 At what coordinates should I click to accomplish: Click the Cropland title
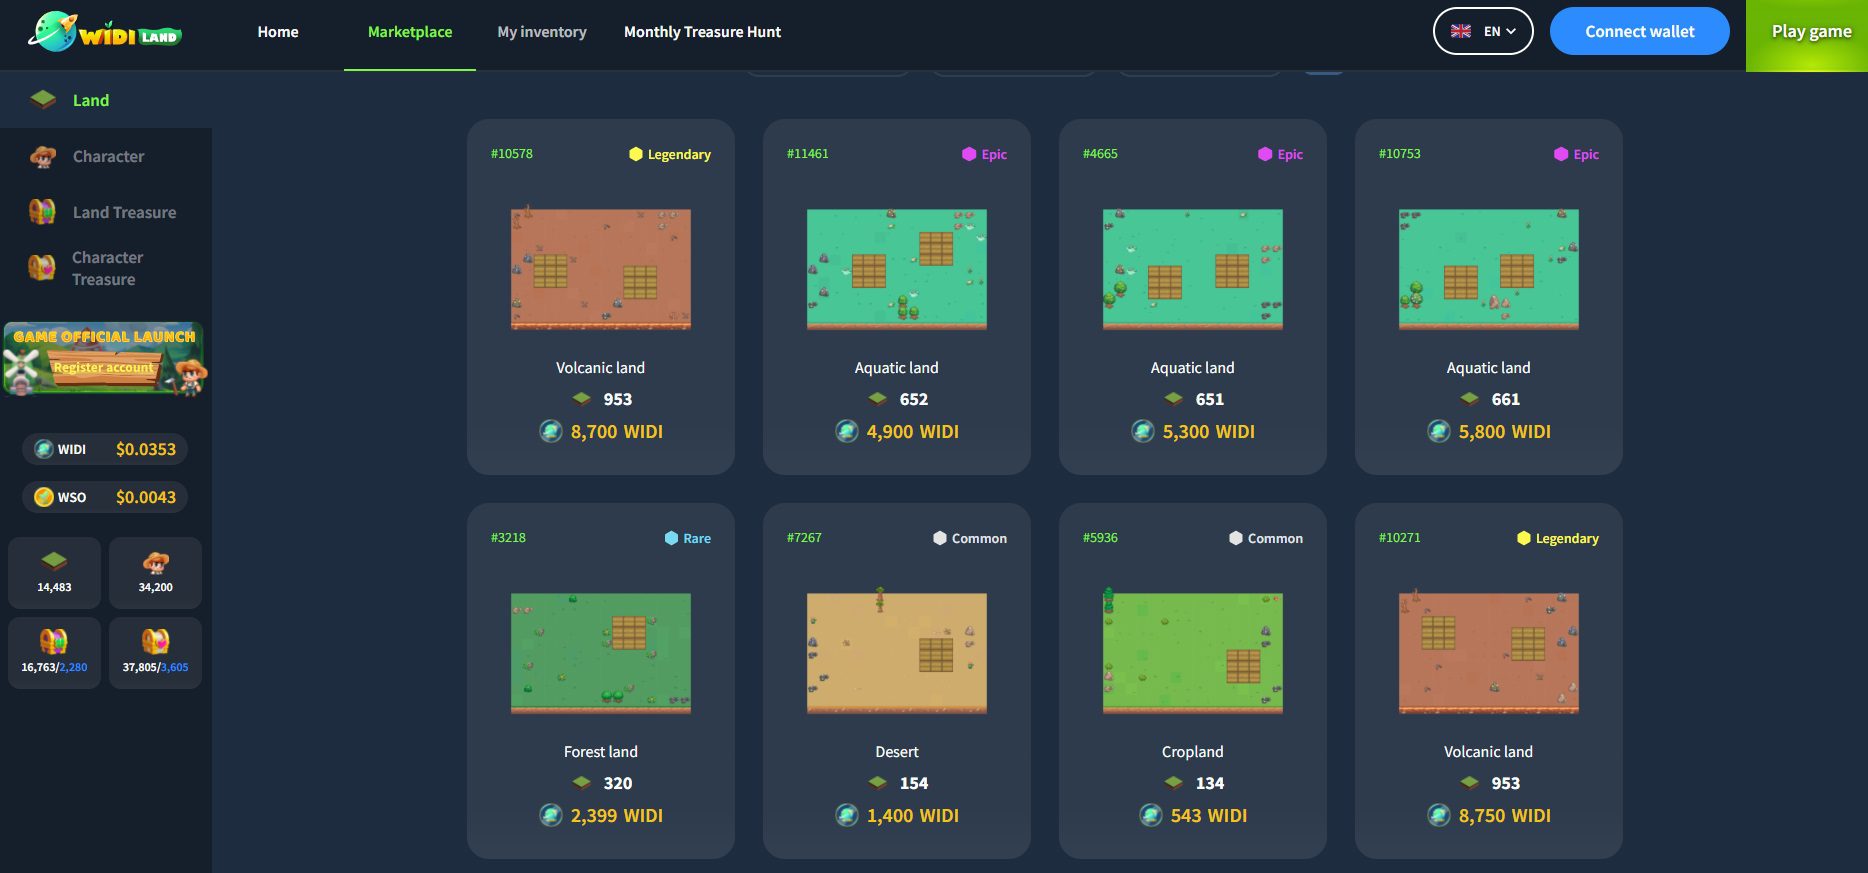point(1193,752)
